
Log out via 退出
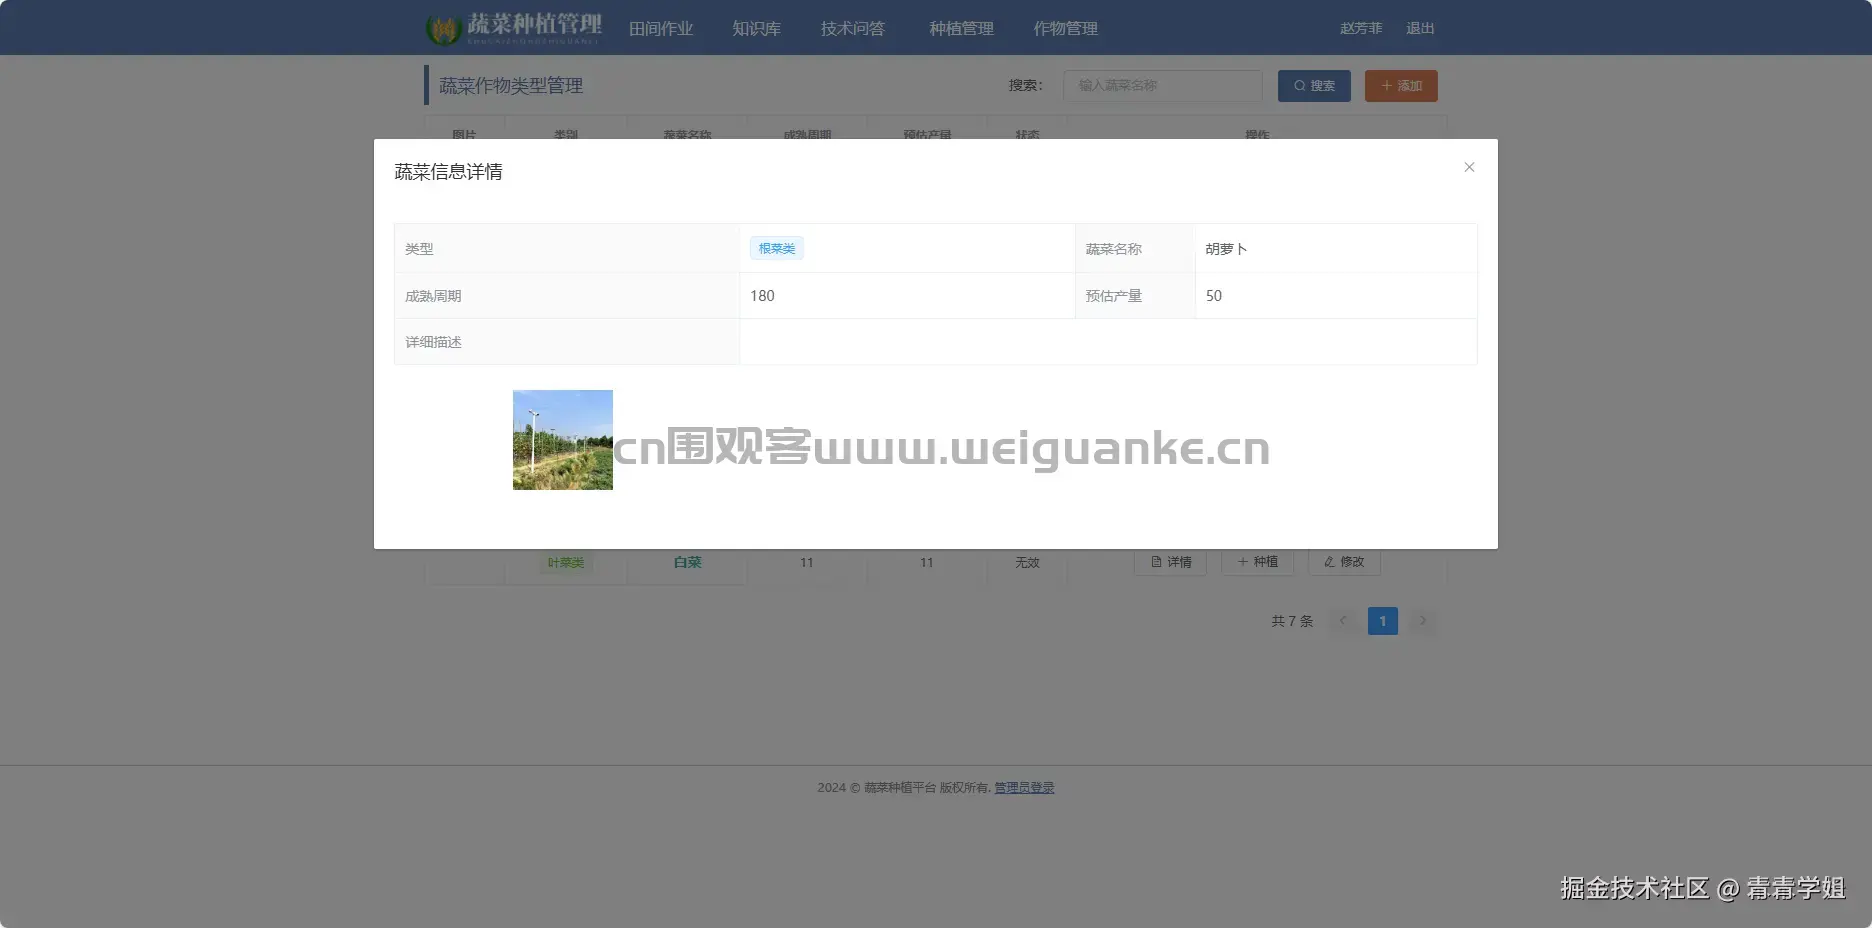pyautogui.click(x=1420, y=28)
